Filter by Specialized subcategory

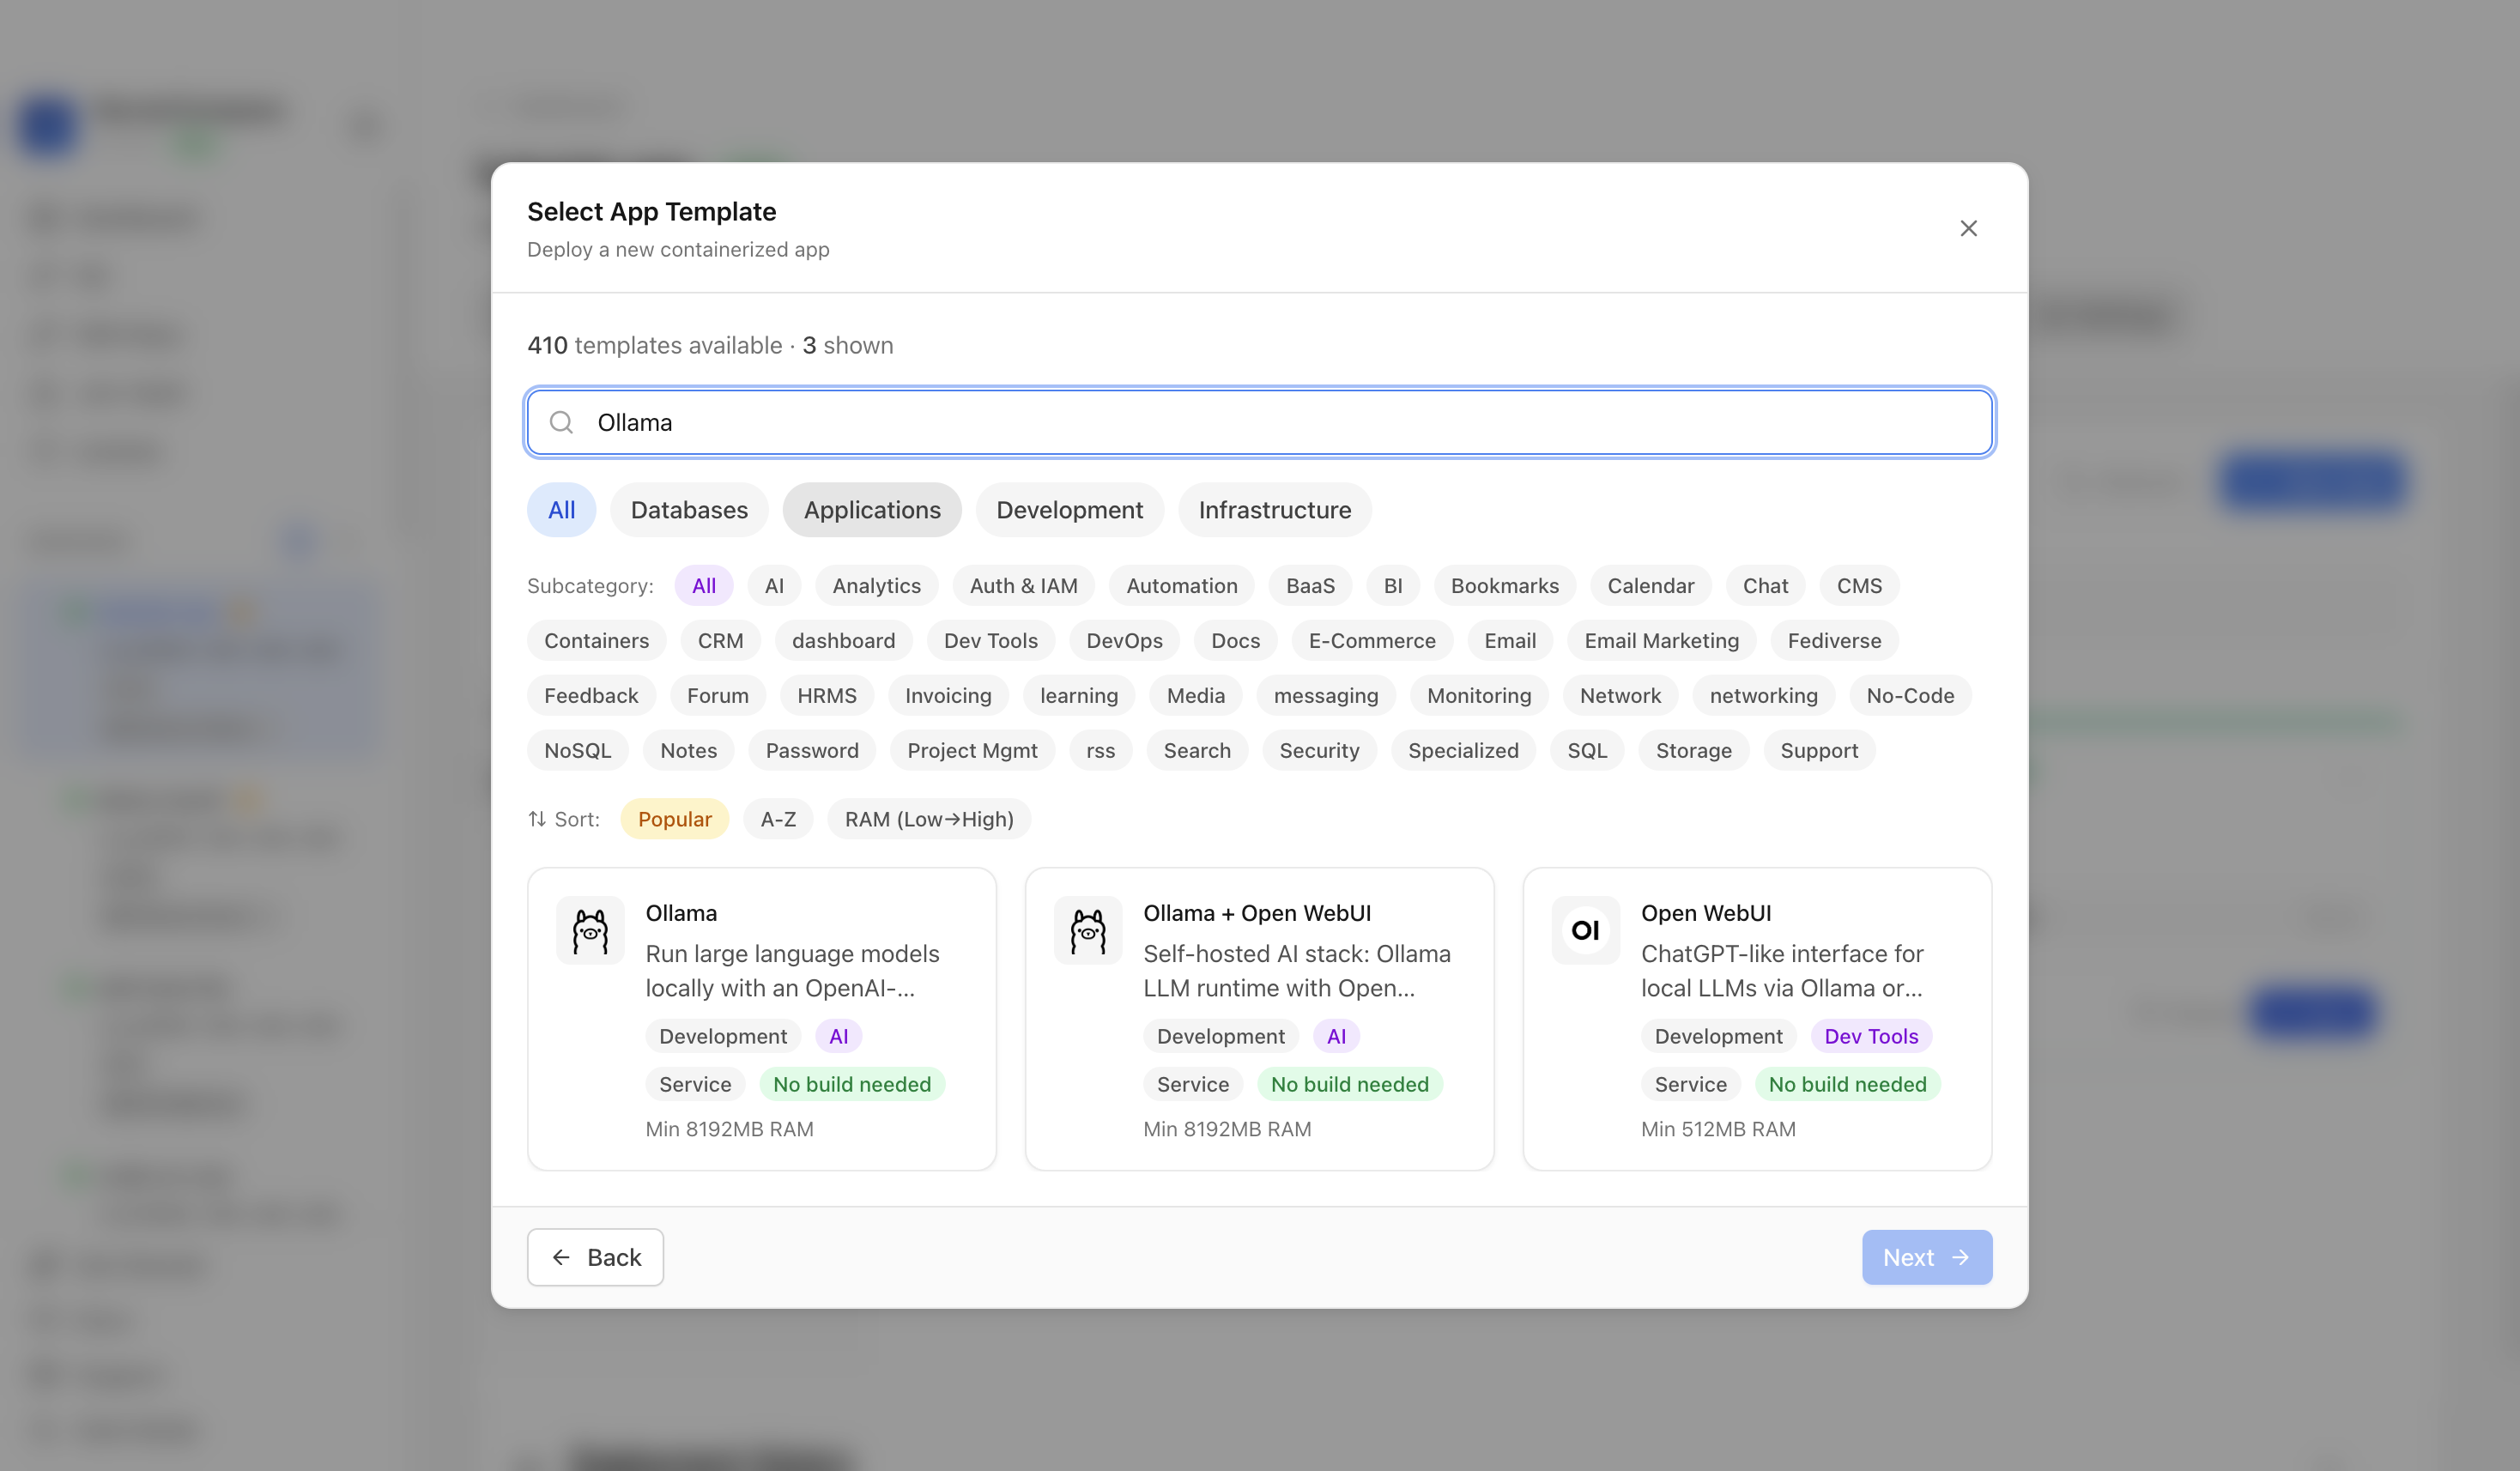(1463, 751)
